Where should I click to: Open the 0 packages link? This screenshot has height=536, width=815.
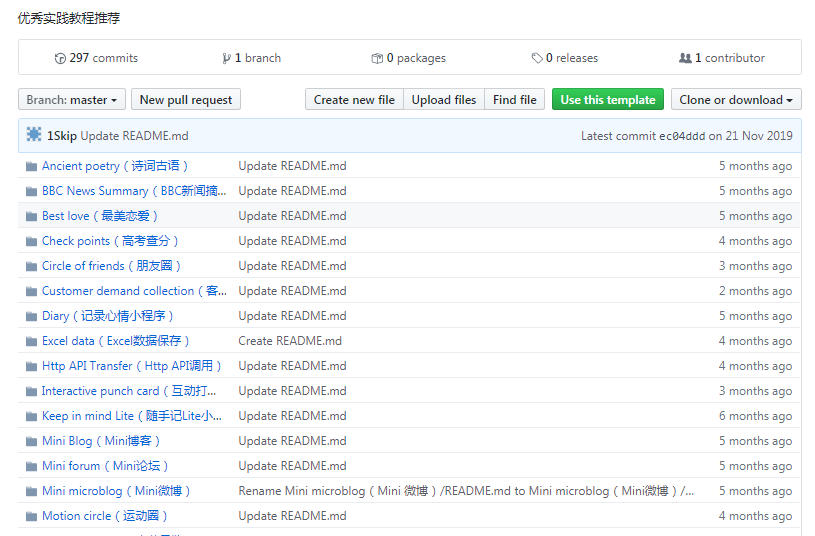(409, 58)
